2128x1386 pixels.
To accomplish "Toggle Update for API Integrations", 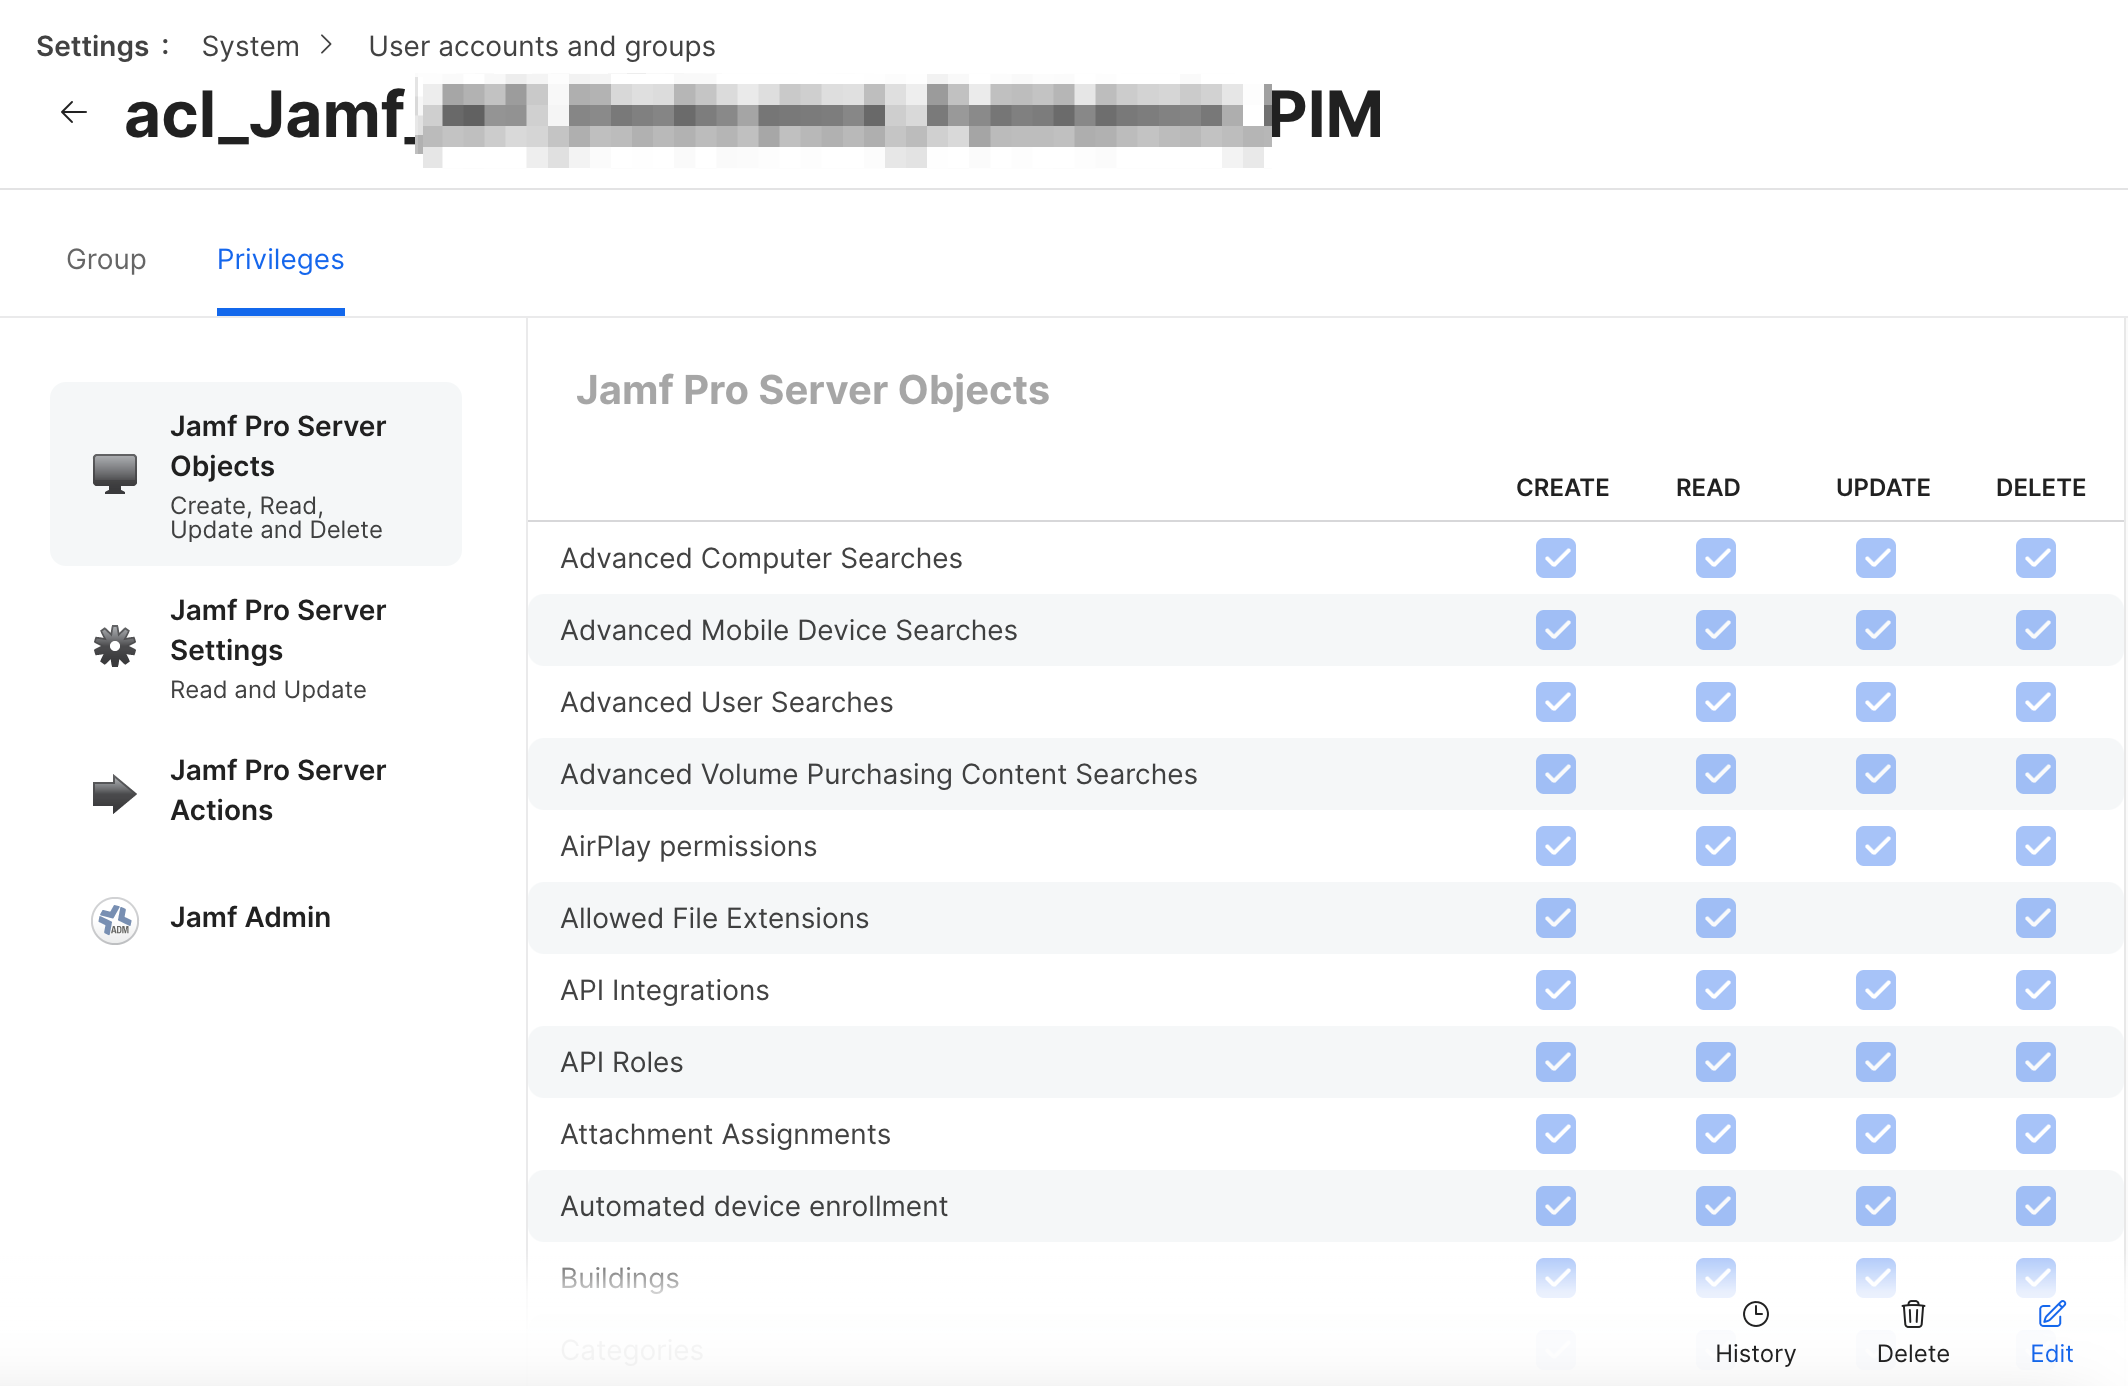I will coord(1876,990).
